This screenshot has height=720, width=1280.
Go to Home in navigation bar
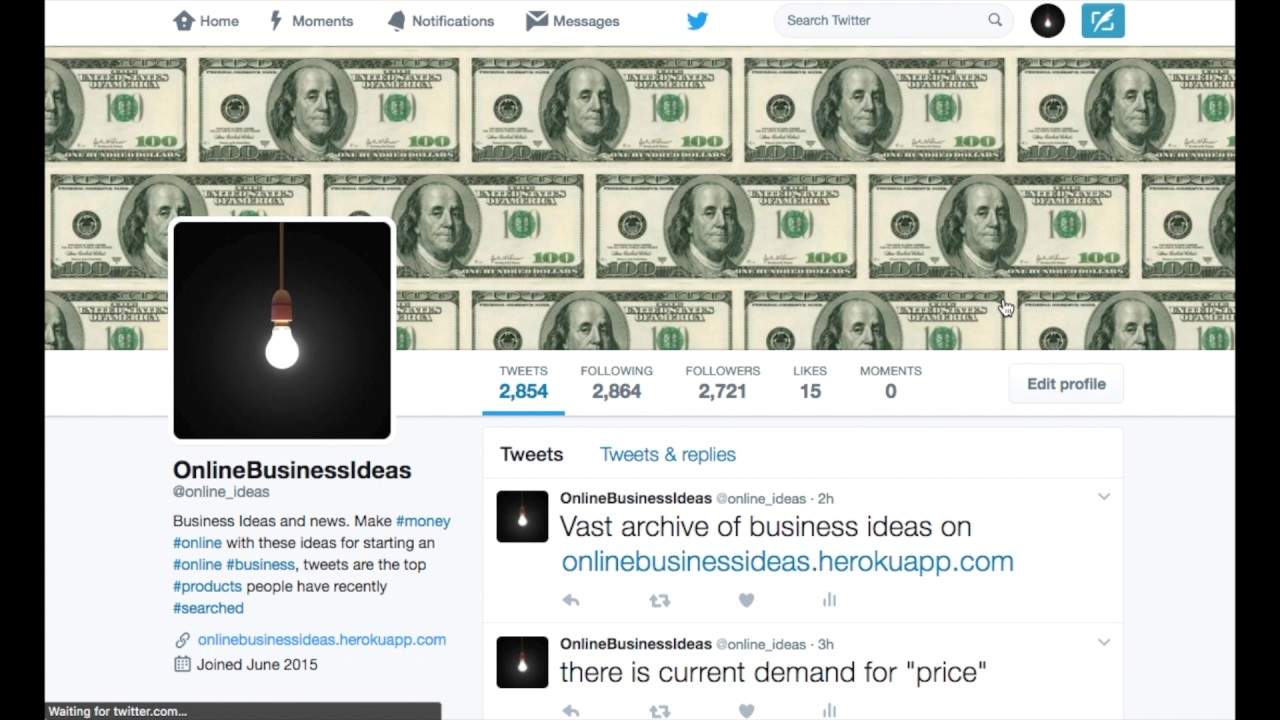pos(206,20)
